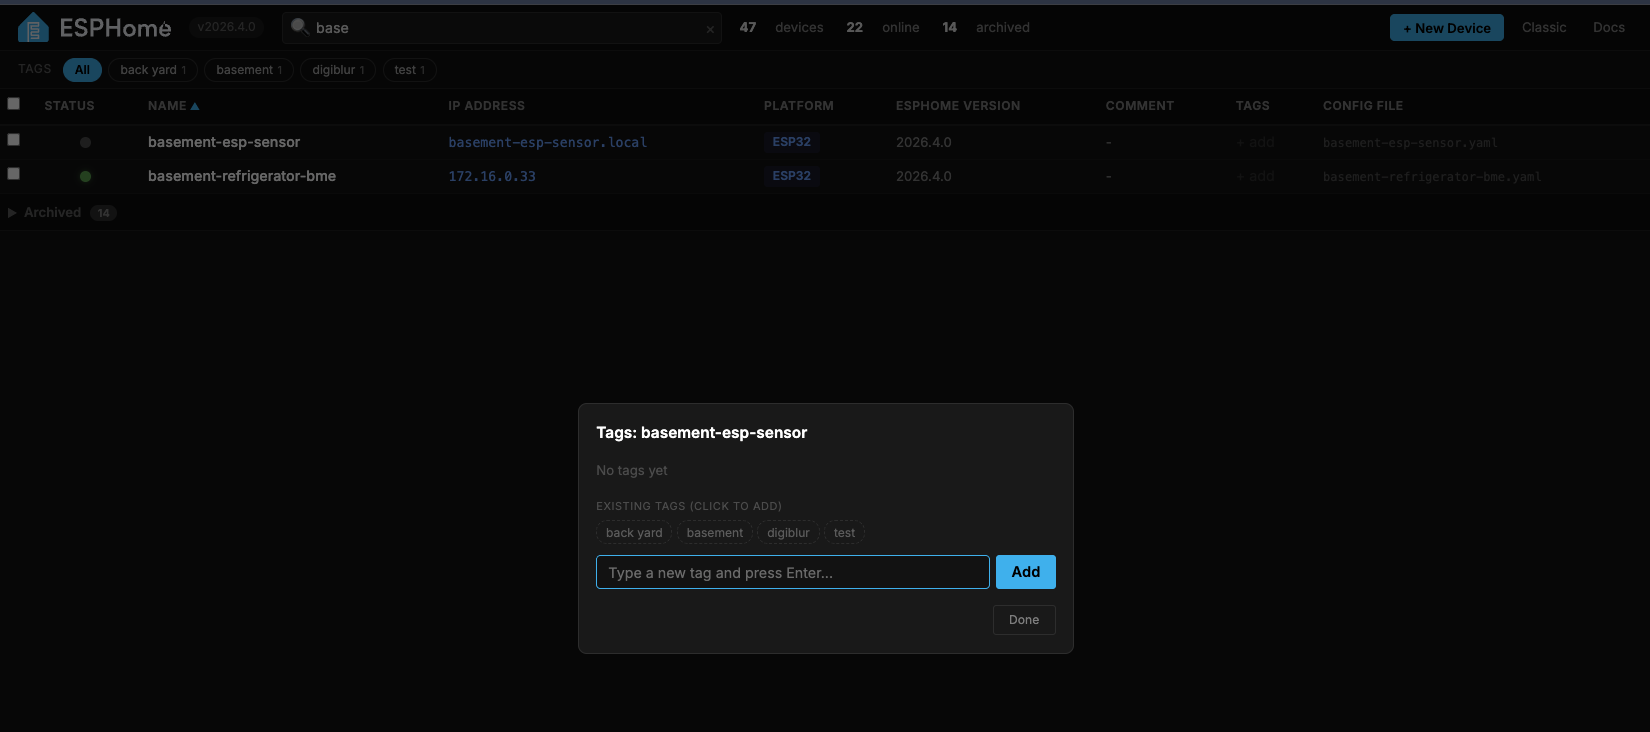
Task: Click the green online status dot for basement-refrigerator-bme
Action: point(85,176)
